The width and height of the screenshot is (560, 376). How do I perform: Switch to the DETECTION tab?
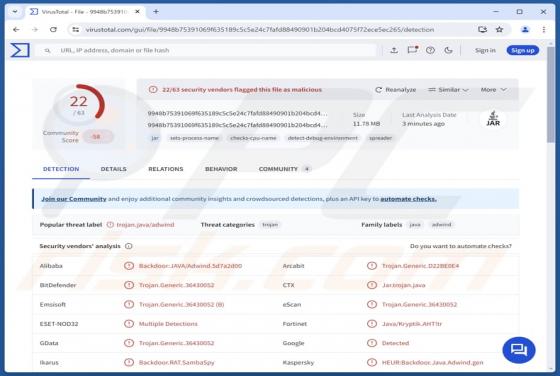tap(61, 169)
